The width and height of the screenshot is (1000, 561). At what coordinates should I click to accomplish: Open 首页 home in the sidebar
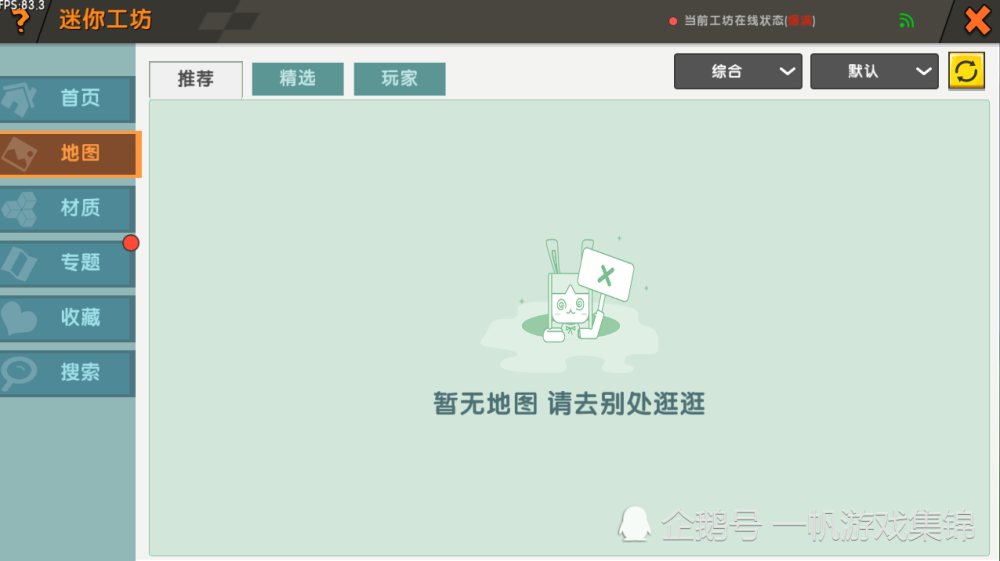pyautogui.click(x=68, y=99)
